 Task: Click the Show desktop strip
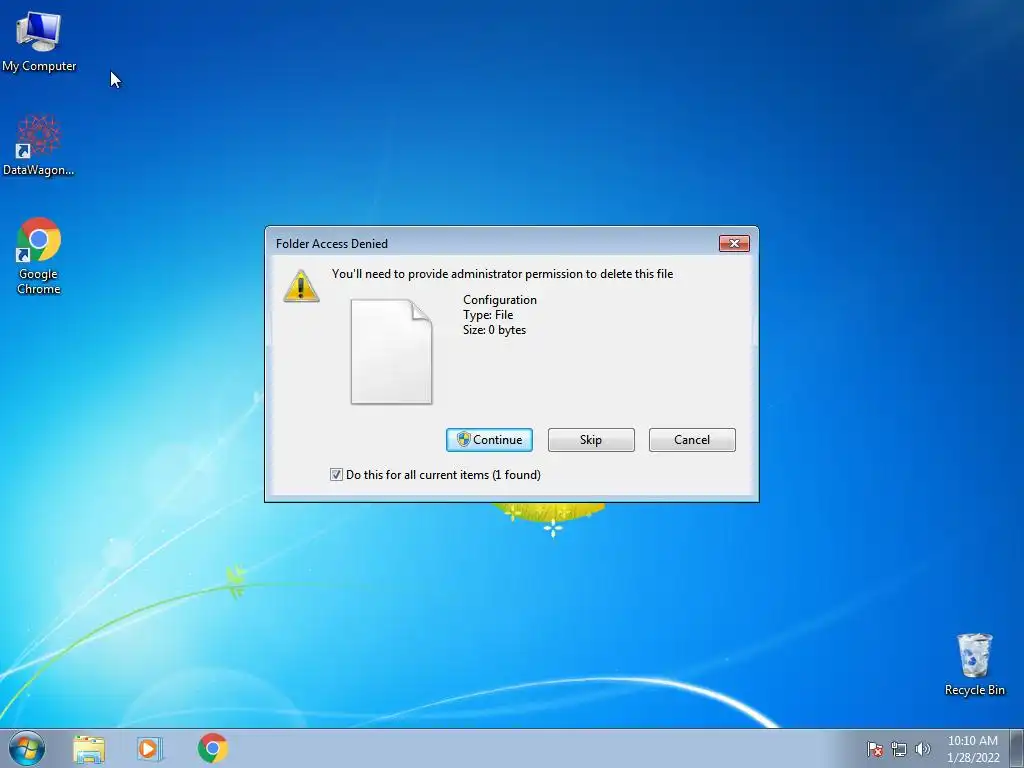pyautogui.click(x=1017, y=749)
